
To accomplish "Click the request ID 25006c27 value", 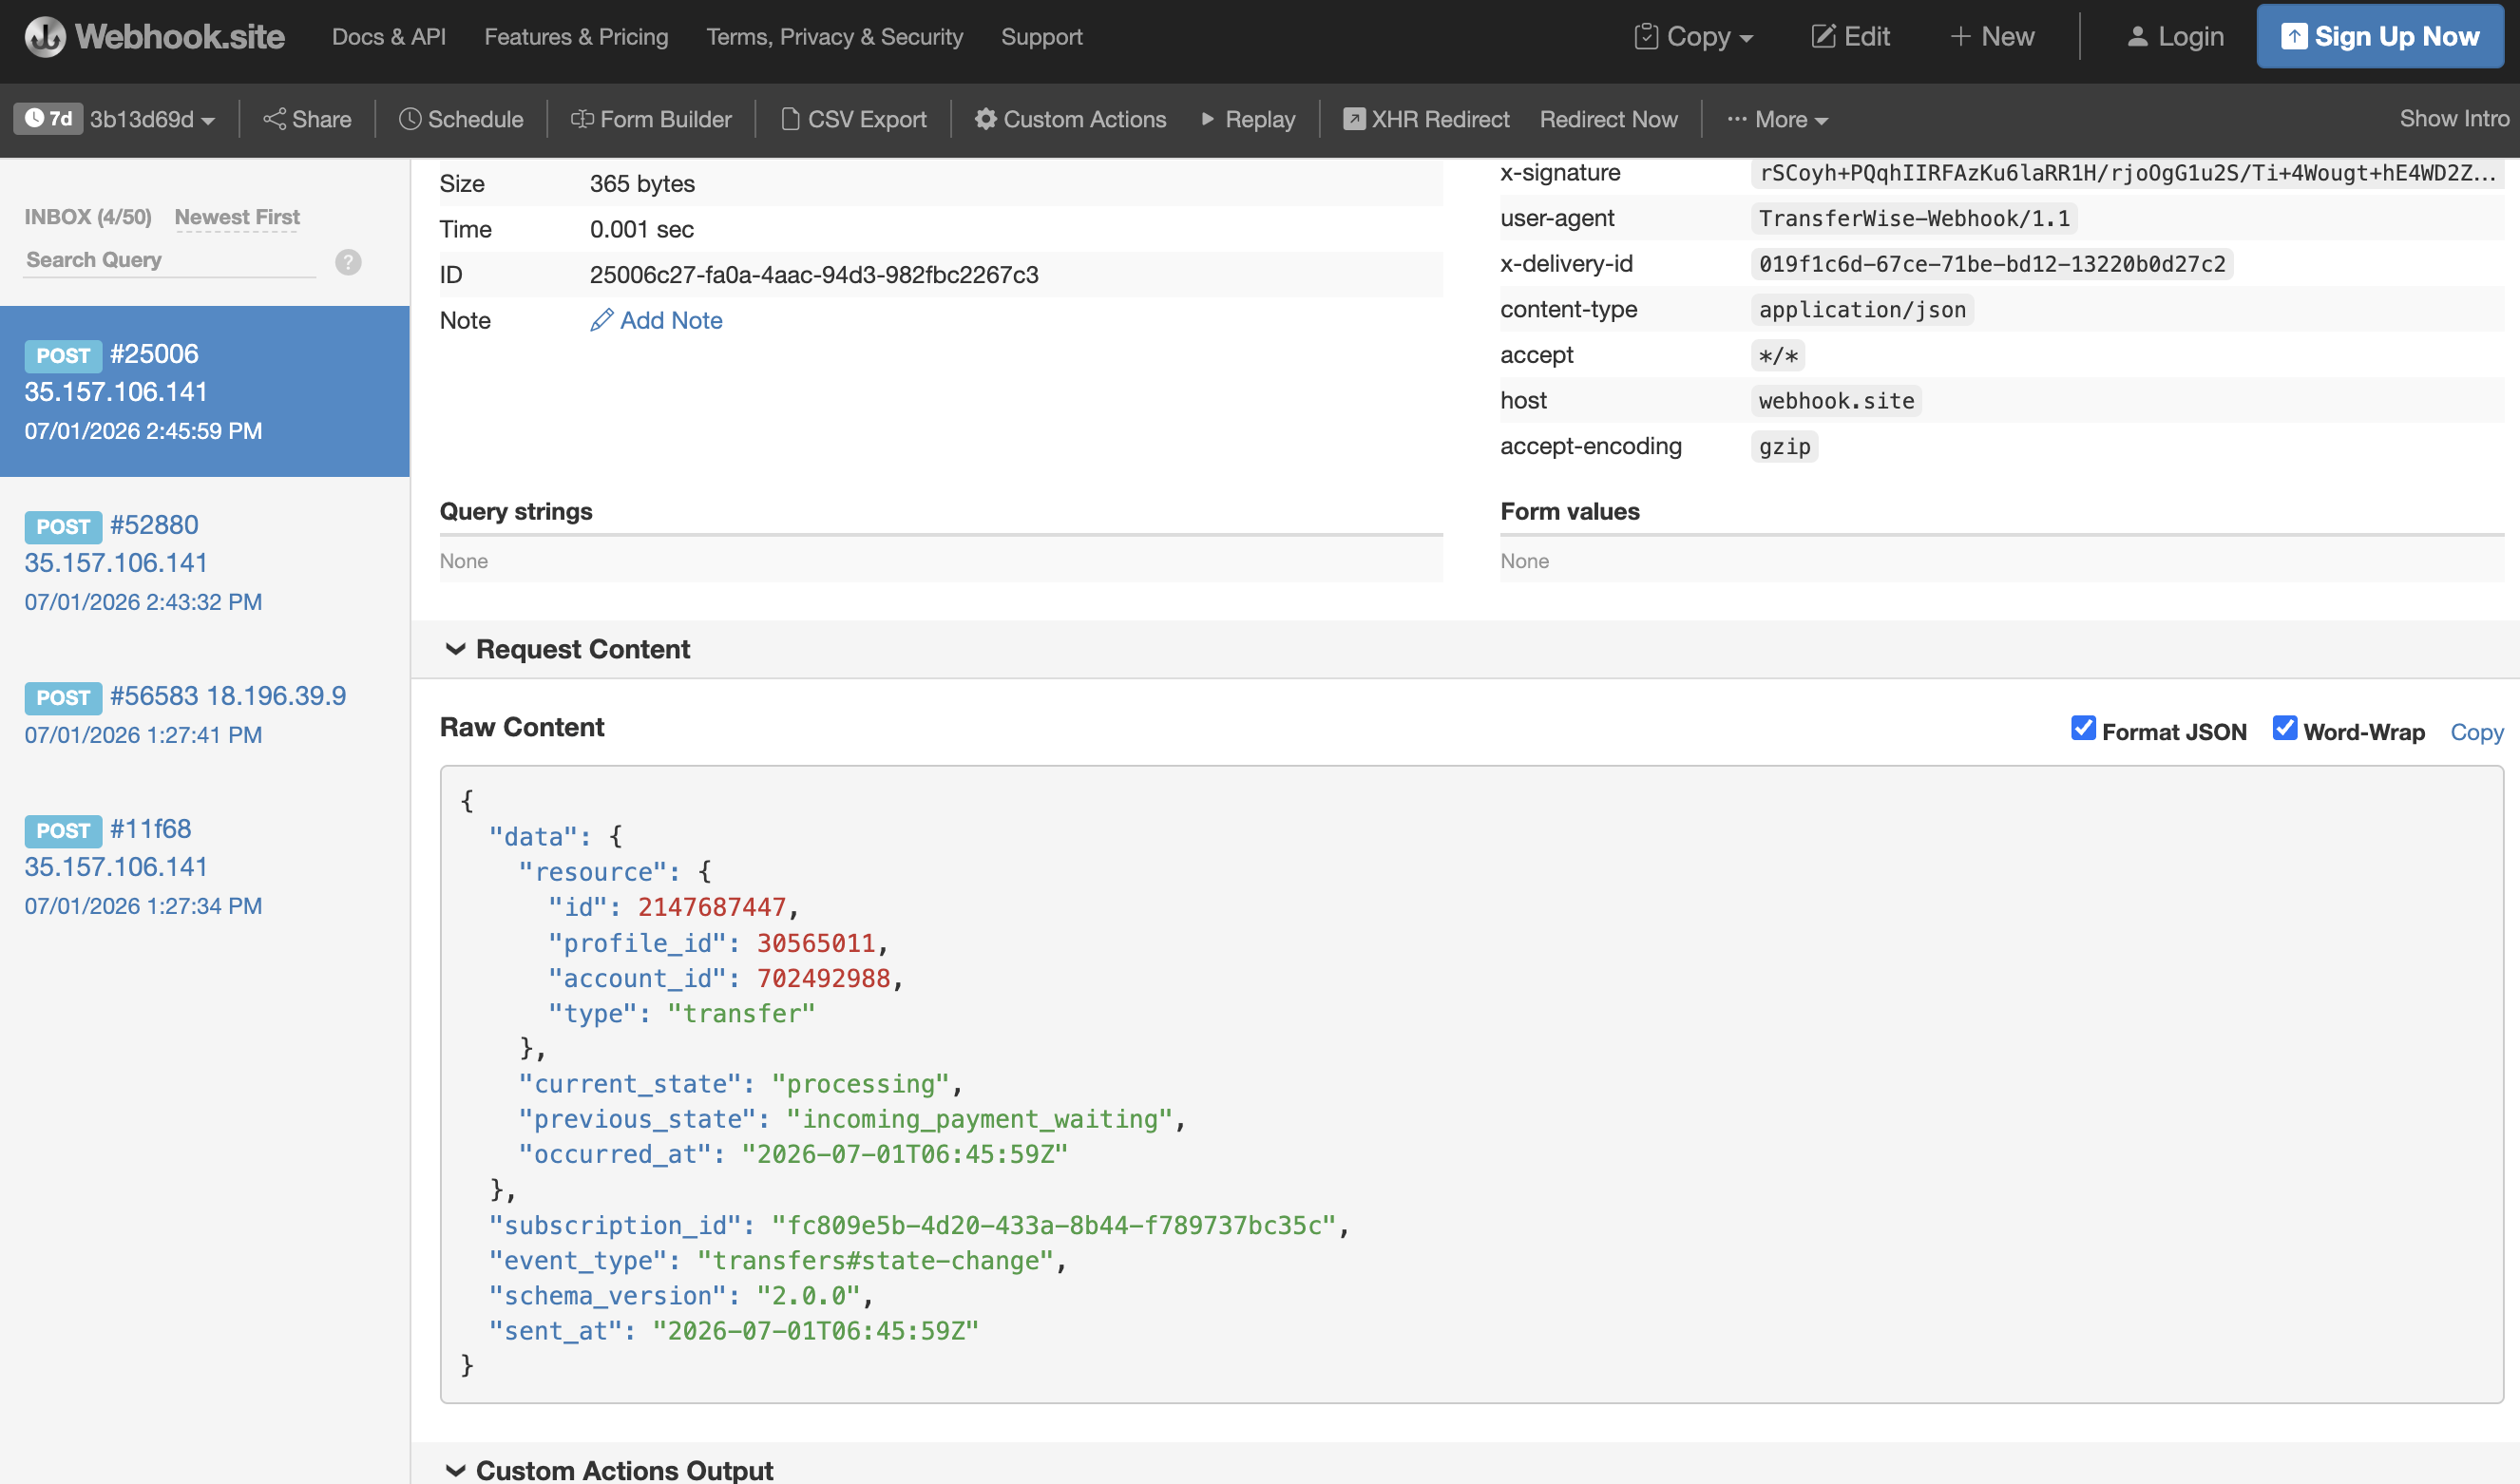I will click(814, 275).
